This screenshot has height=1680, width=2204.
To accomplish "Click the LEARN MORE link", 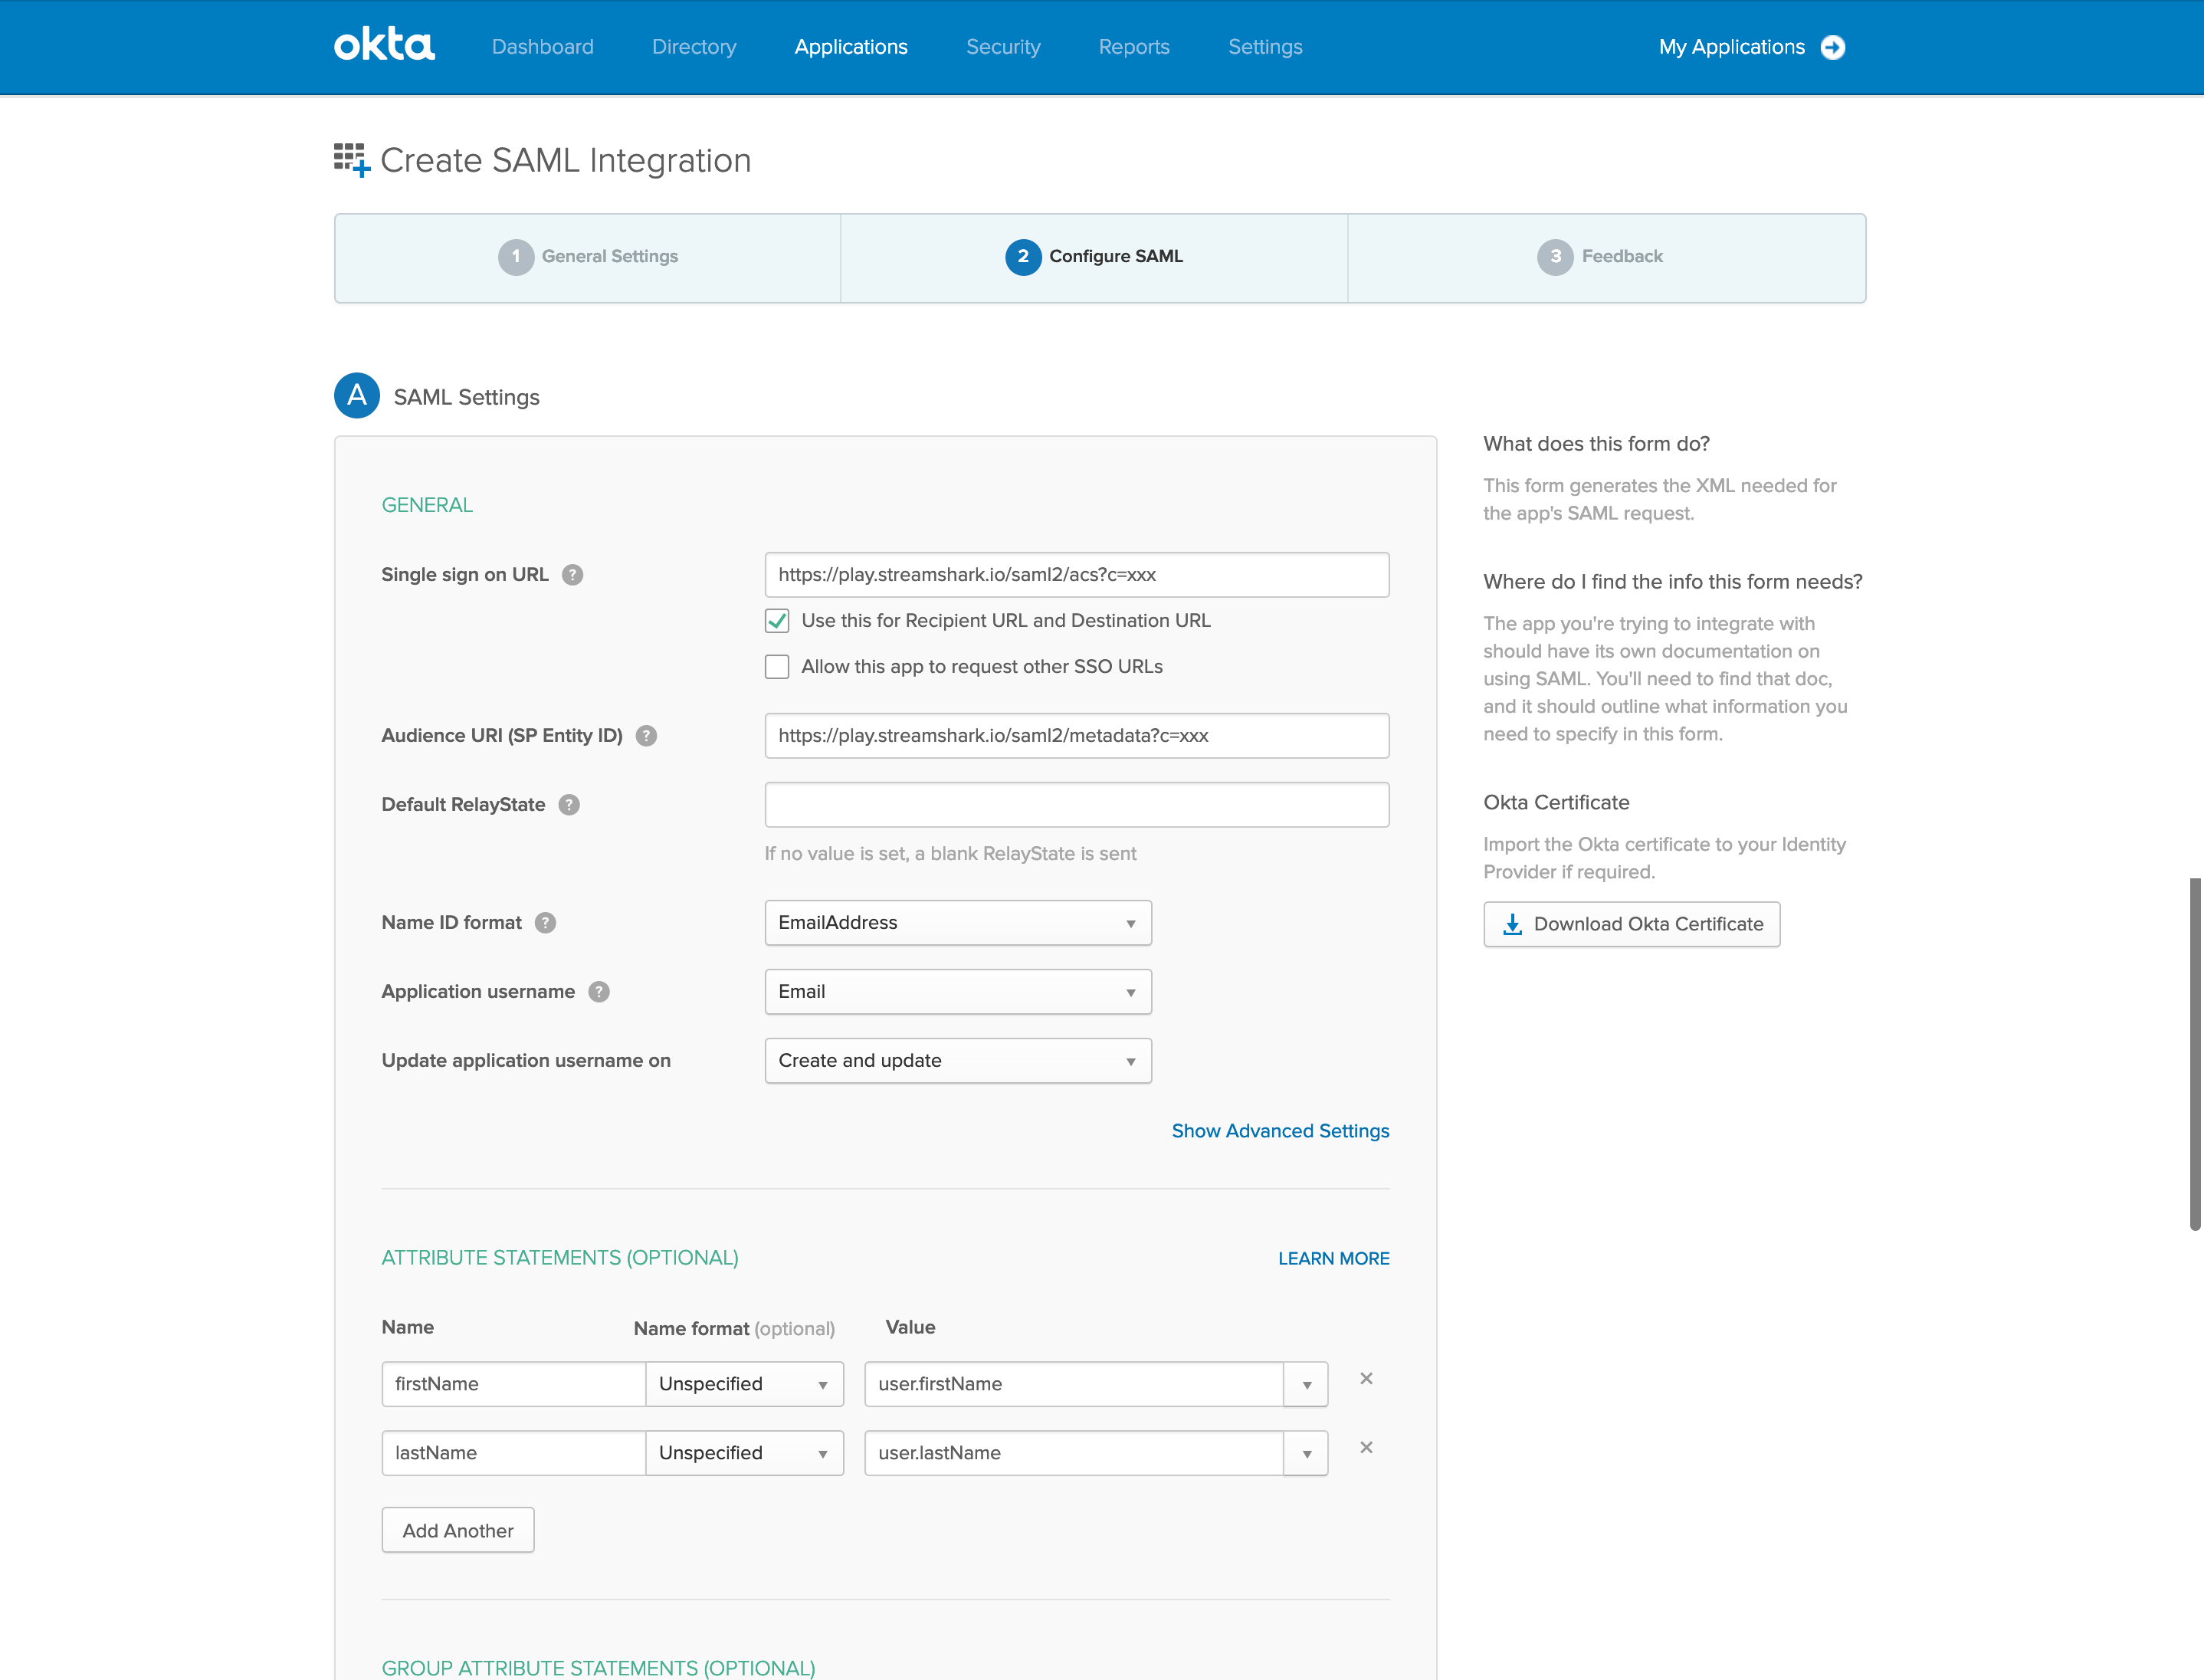I will [x=1334, y=1259].
